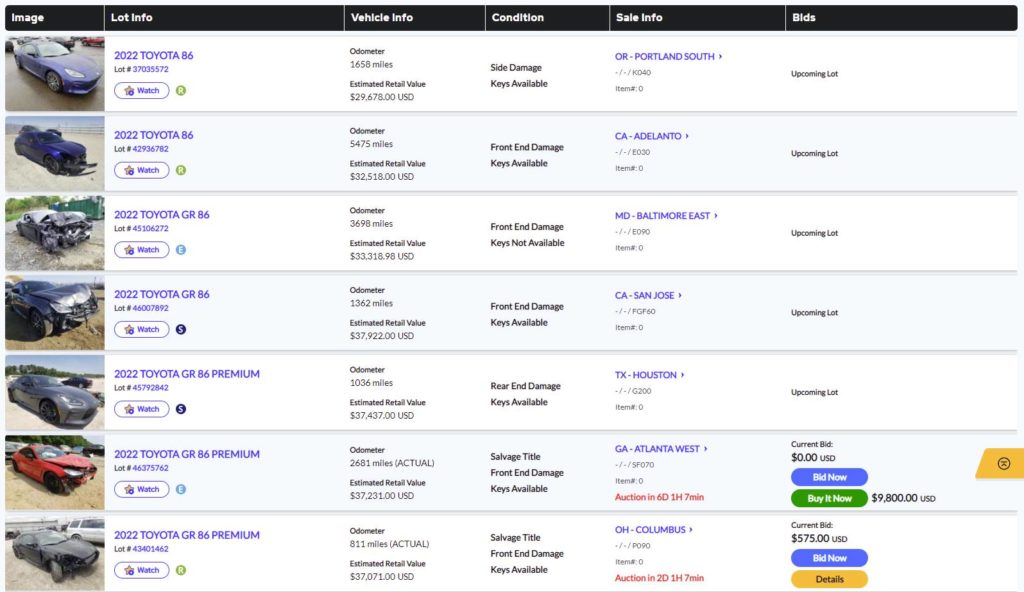
Task: Open GR 86 Premium Columbus listing title
Action: 187,535
